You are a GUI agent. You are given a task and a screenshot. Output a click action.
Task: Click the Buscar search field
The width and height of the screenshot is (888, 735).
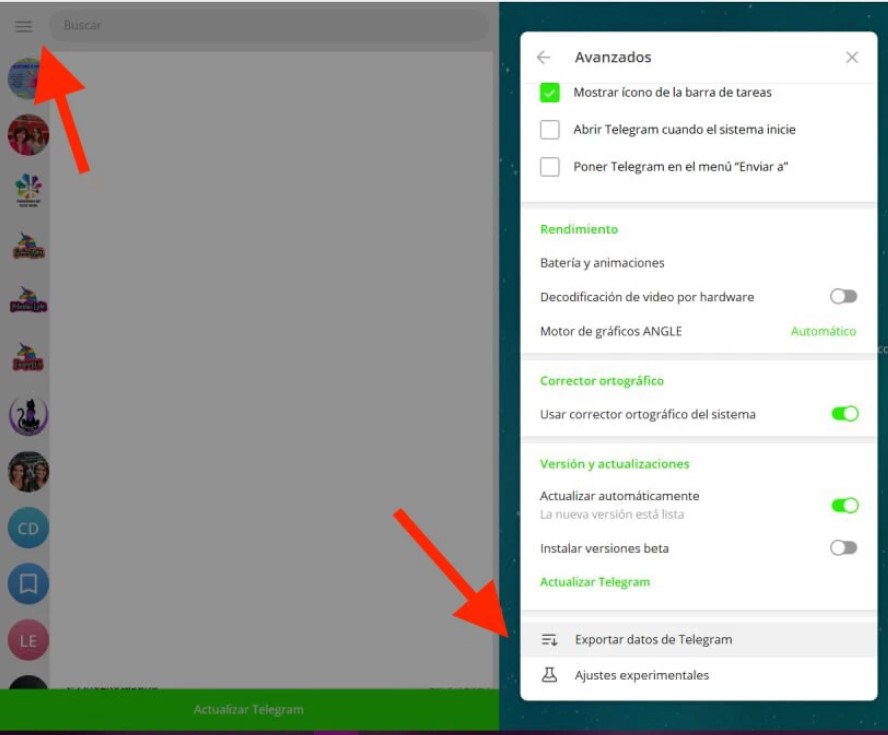tap(269, 25)
